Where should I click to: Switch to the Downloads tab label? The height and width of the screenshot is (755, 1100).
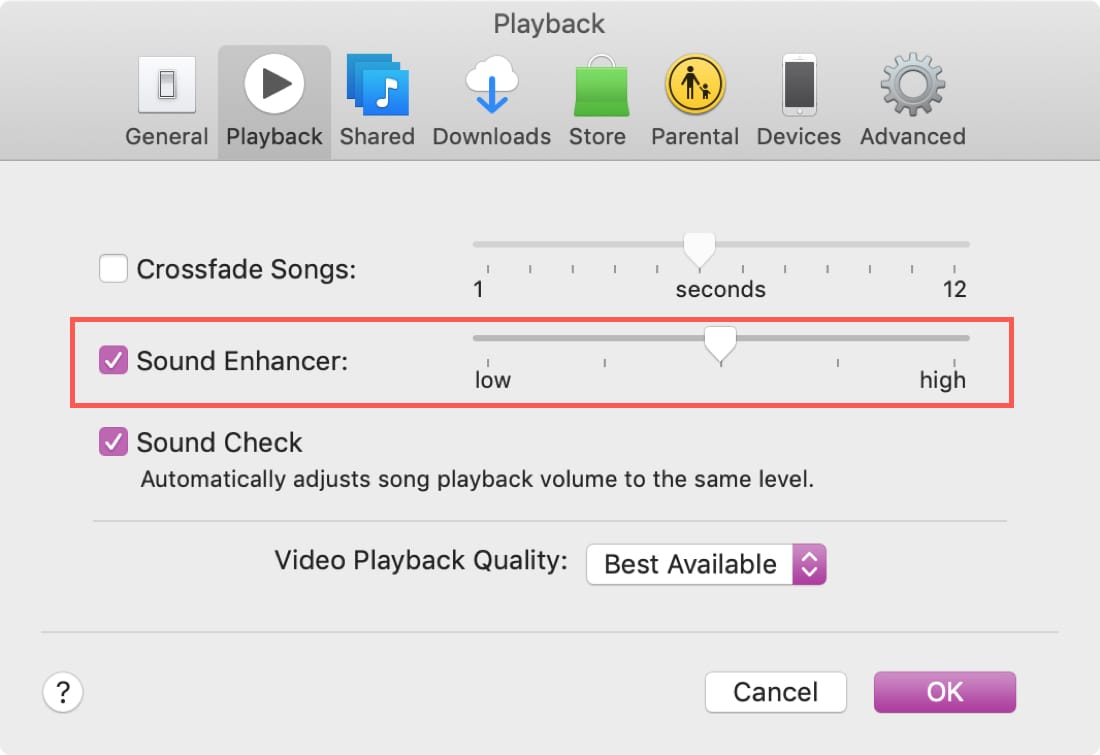pyautogui.click(x=492, y=136)
